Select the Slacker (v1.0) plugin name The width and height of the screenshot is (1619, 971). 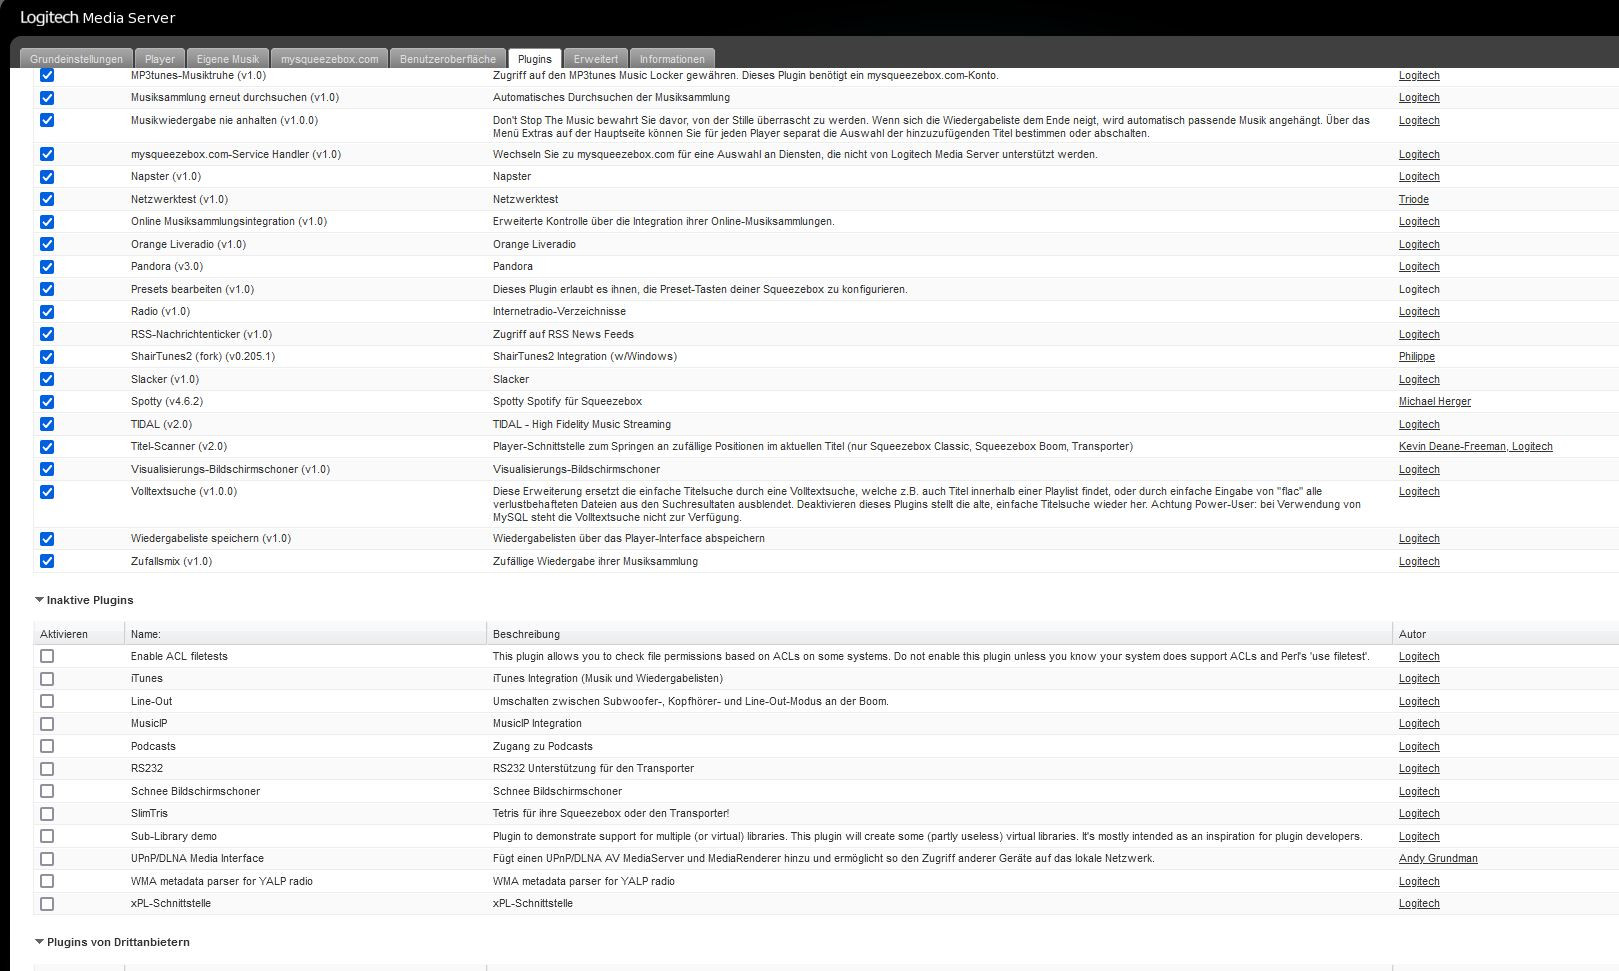pyautogui.click(x=165, y=379)
